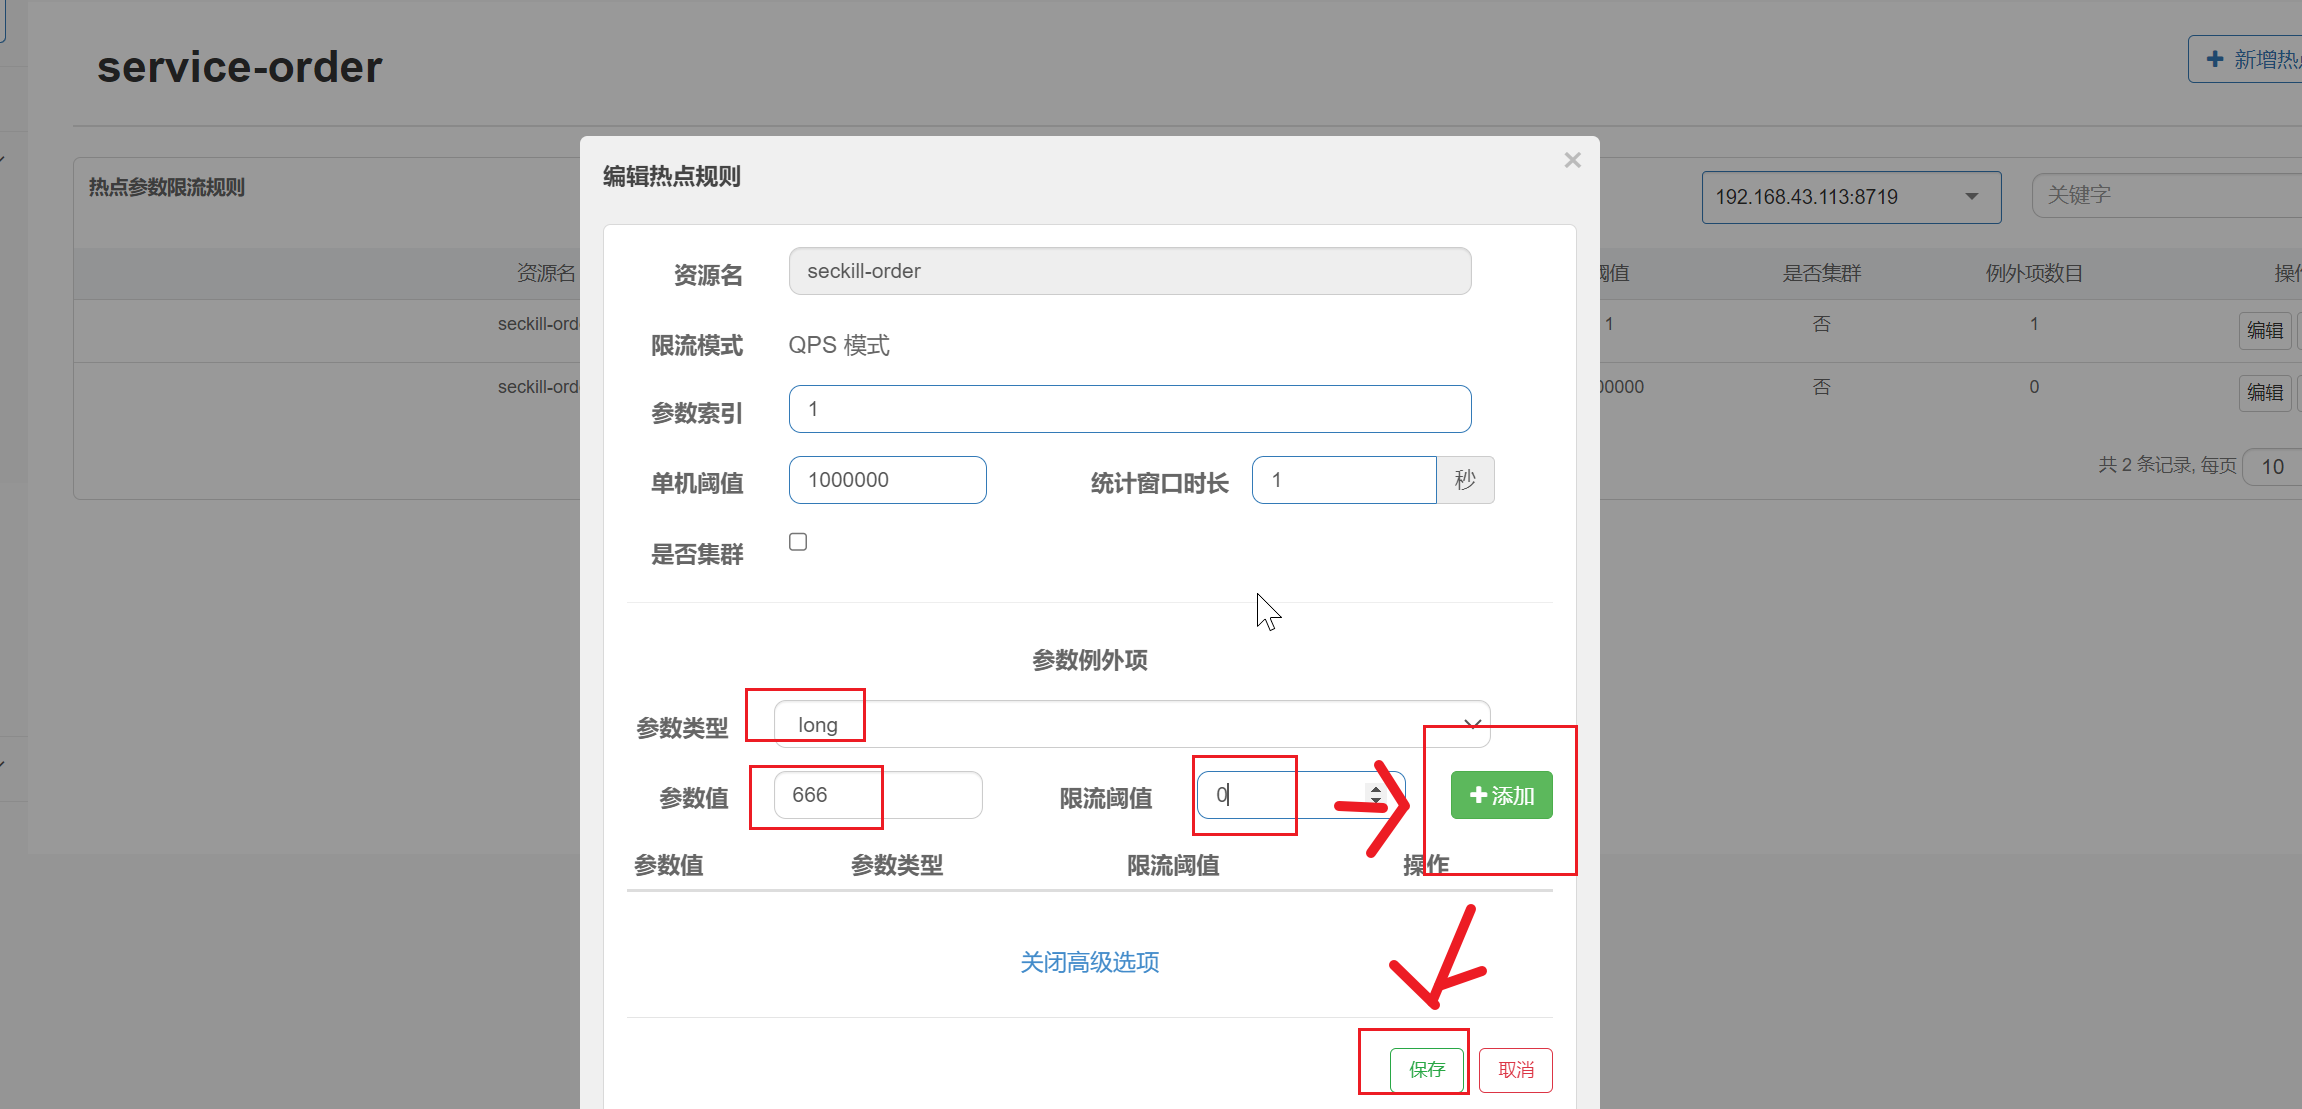This screenshot has height=1109, width=2302.
Task: Click the 单机阈值 input box
Action: pos(887,480)
